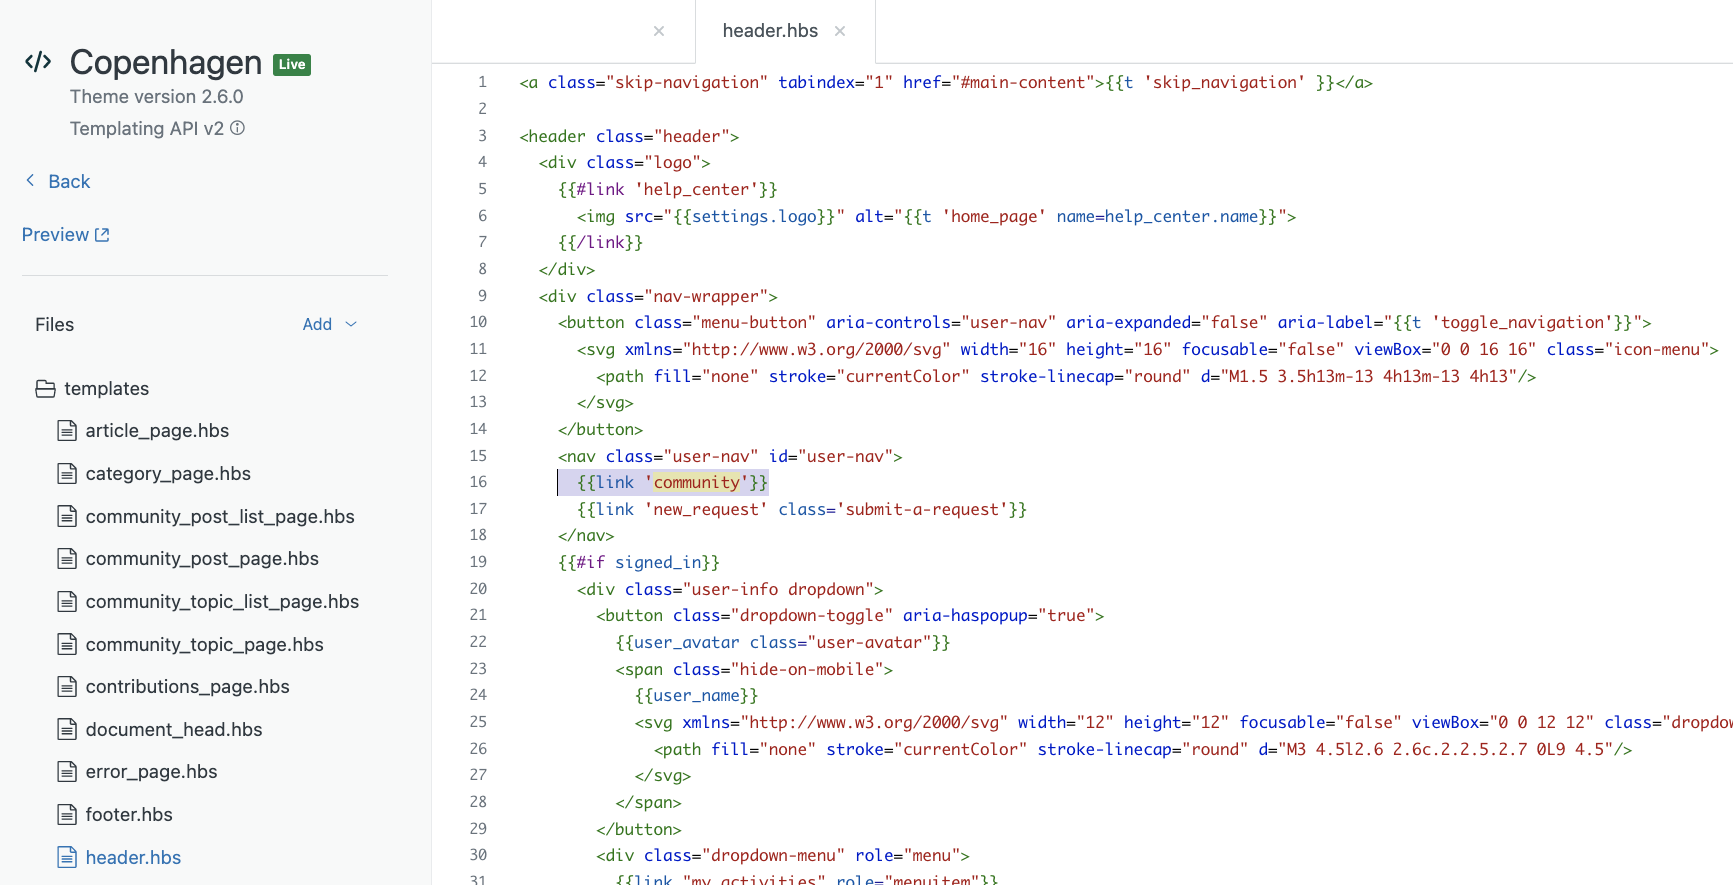Click the templates folder icon
Screen dimensions: 1733x885
point(45,388)
